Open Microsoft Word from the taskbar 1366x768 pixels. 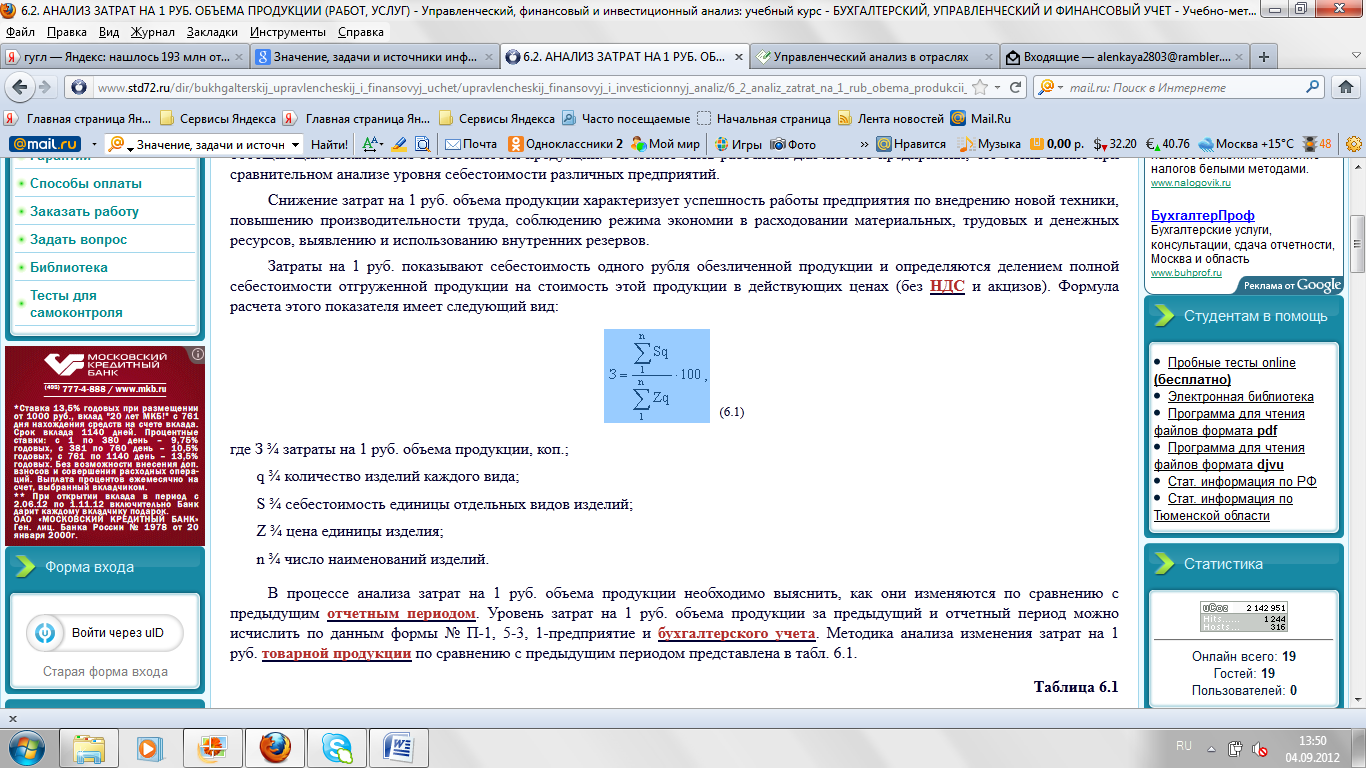click(x=400, y=746)
